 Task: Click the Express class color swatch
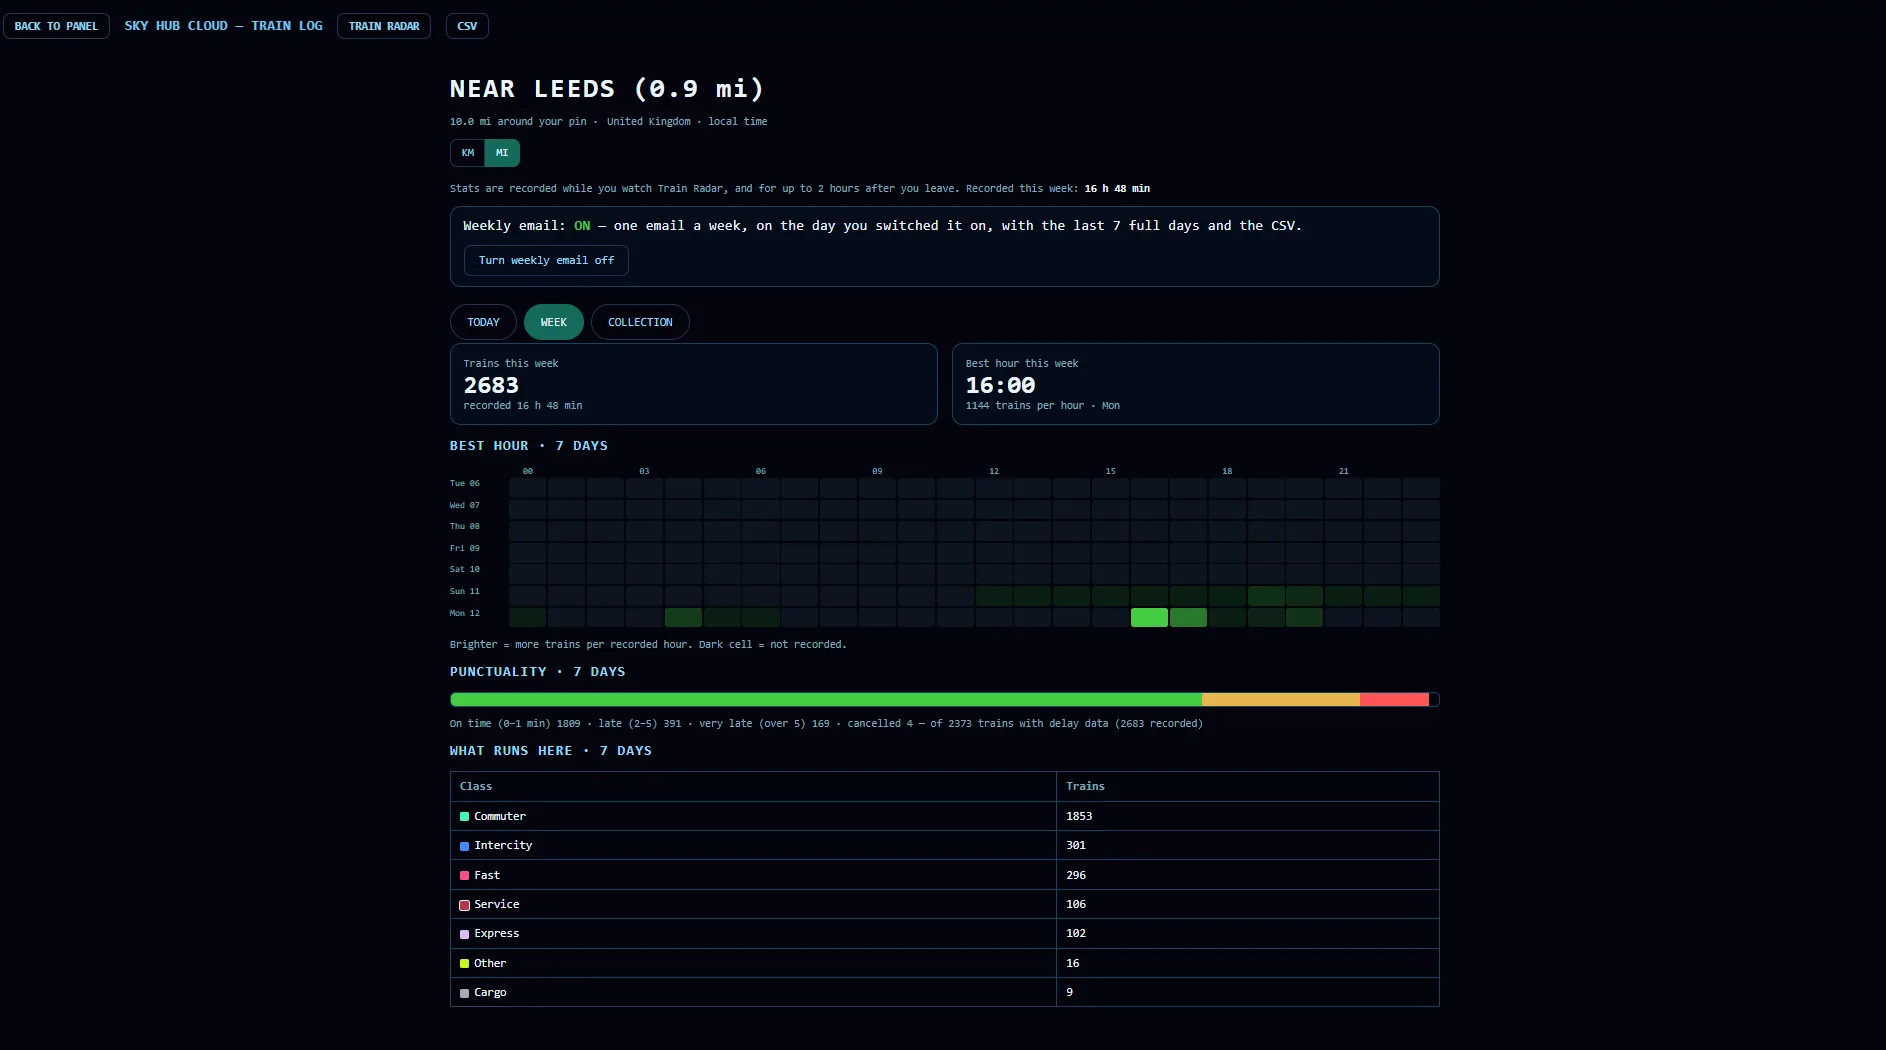(x=464, y=934)
